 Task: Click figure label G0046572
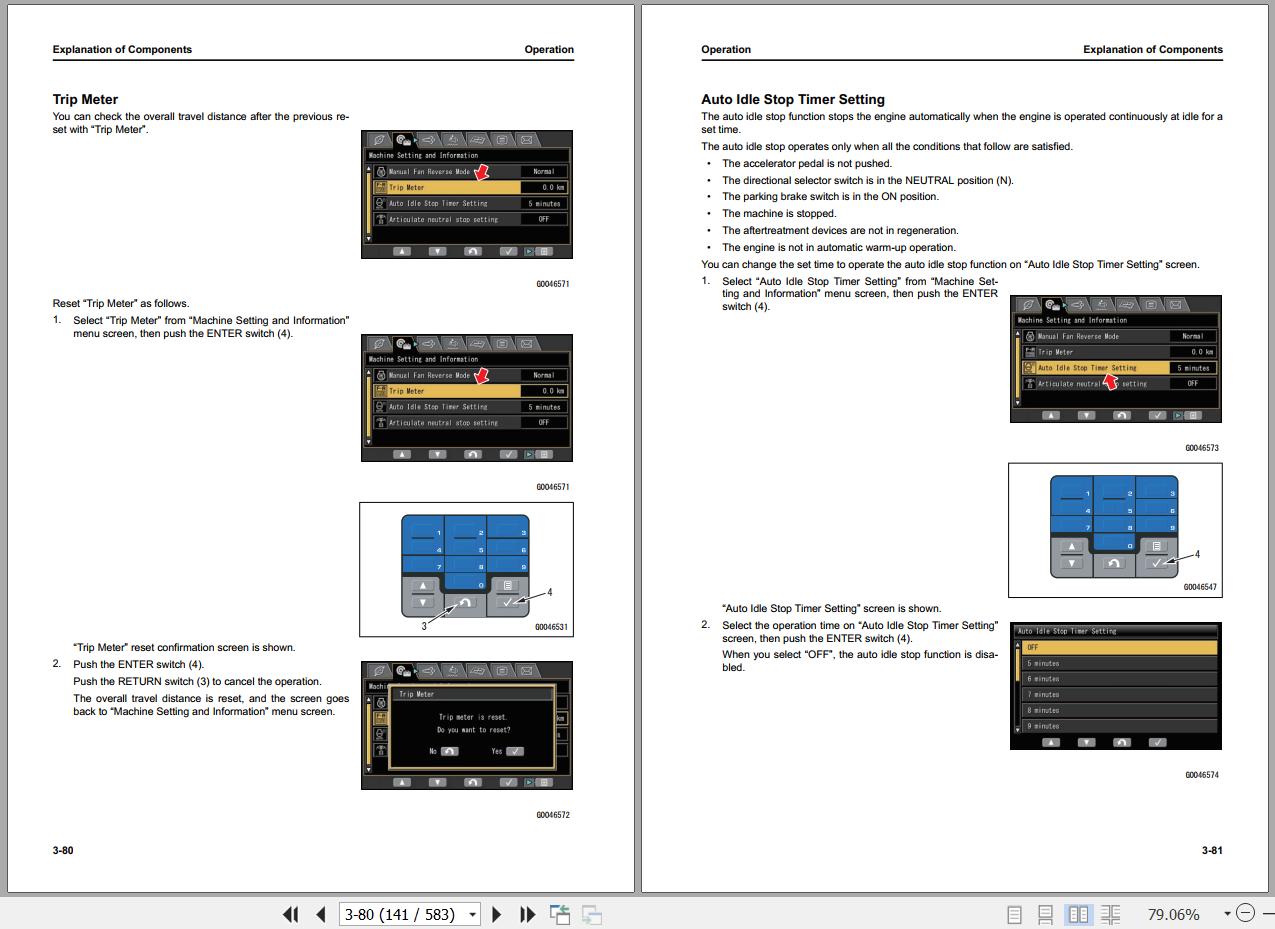(x=553, y=815)
